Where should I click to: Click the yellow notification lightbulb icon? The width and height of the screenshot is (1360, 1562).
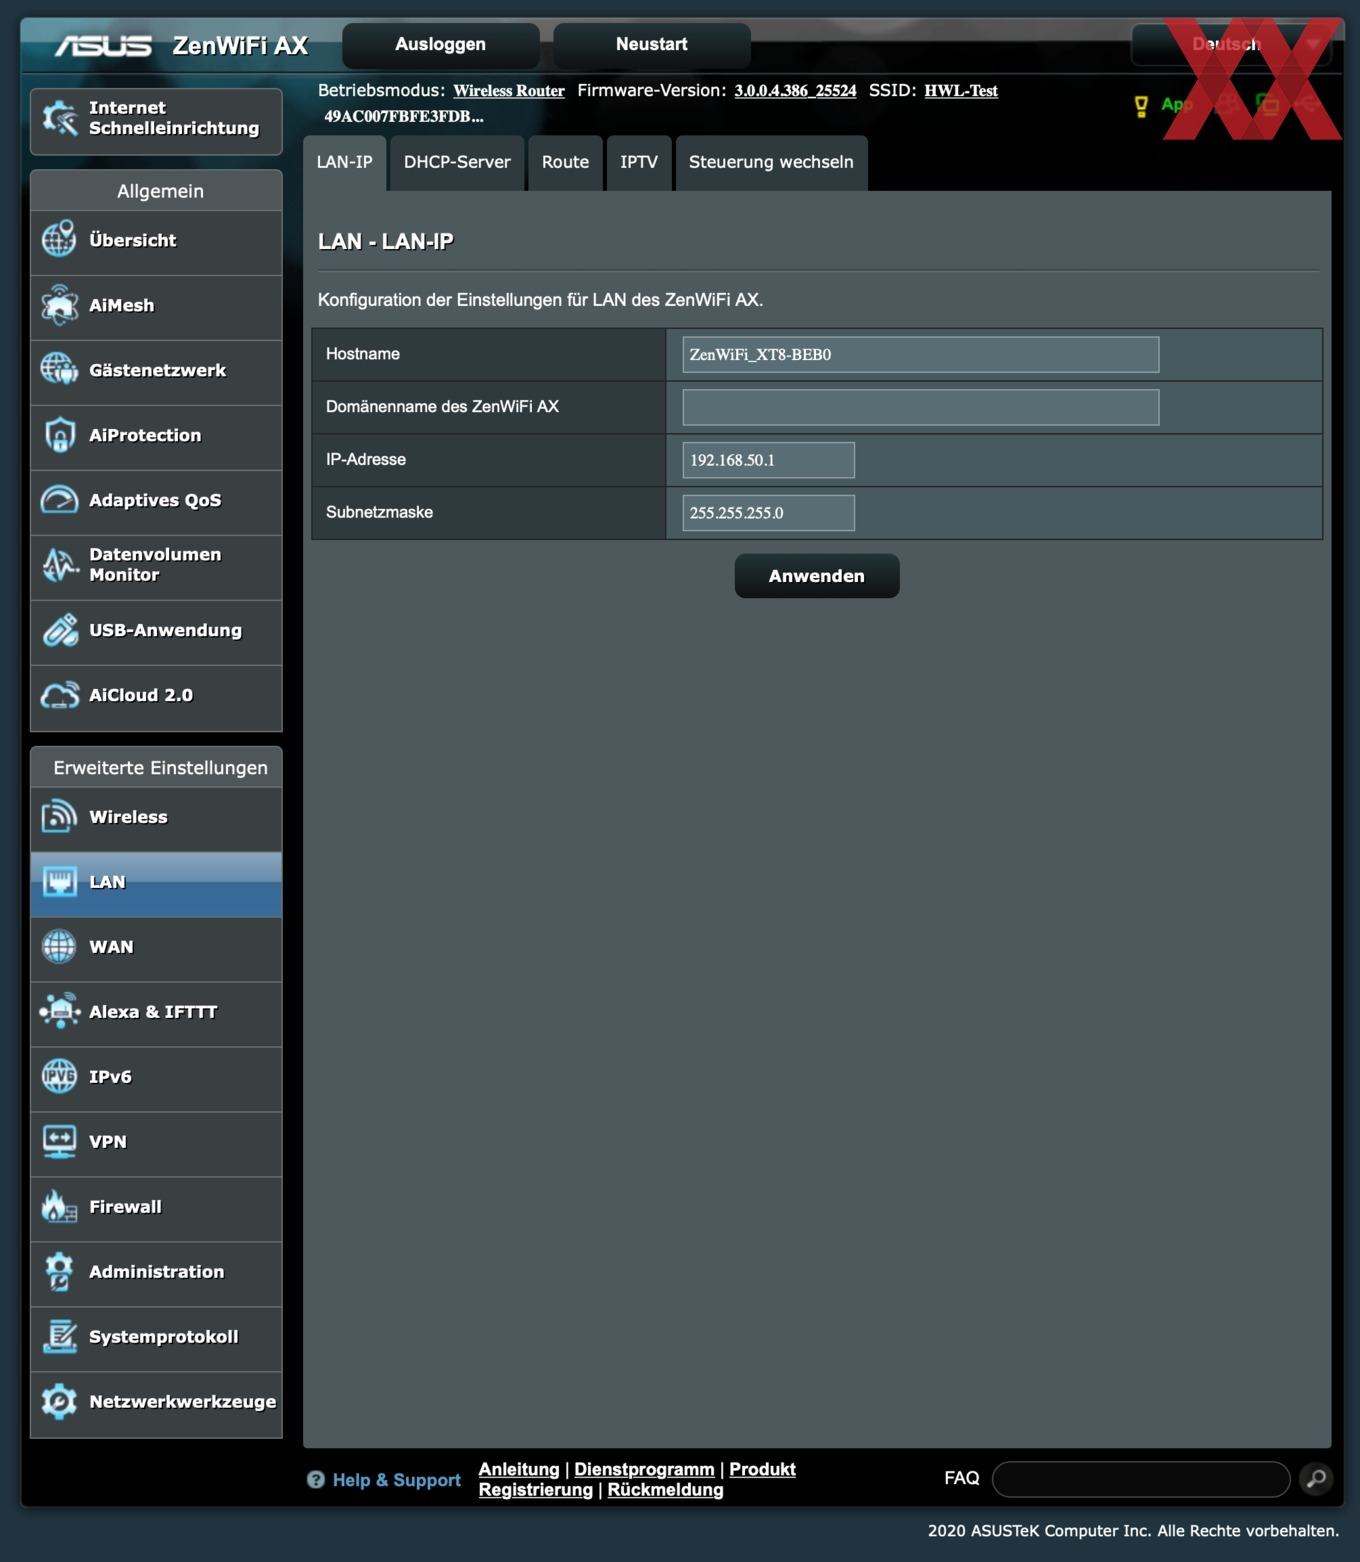(x=1141, y=106)
